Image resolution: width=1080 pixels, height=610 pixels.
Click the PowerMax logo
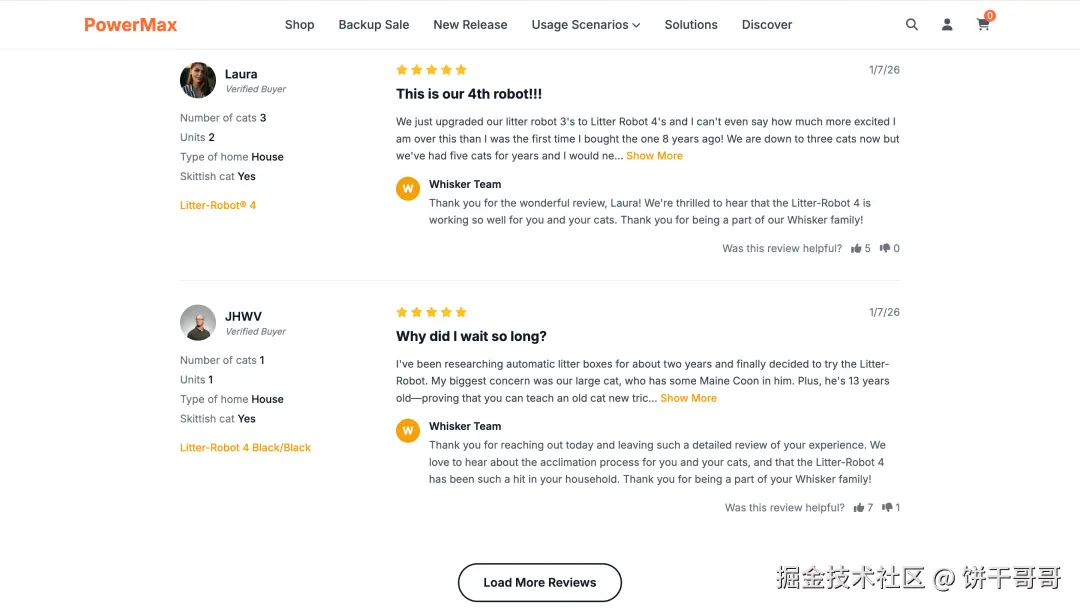click(131, 25)
